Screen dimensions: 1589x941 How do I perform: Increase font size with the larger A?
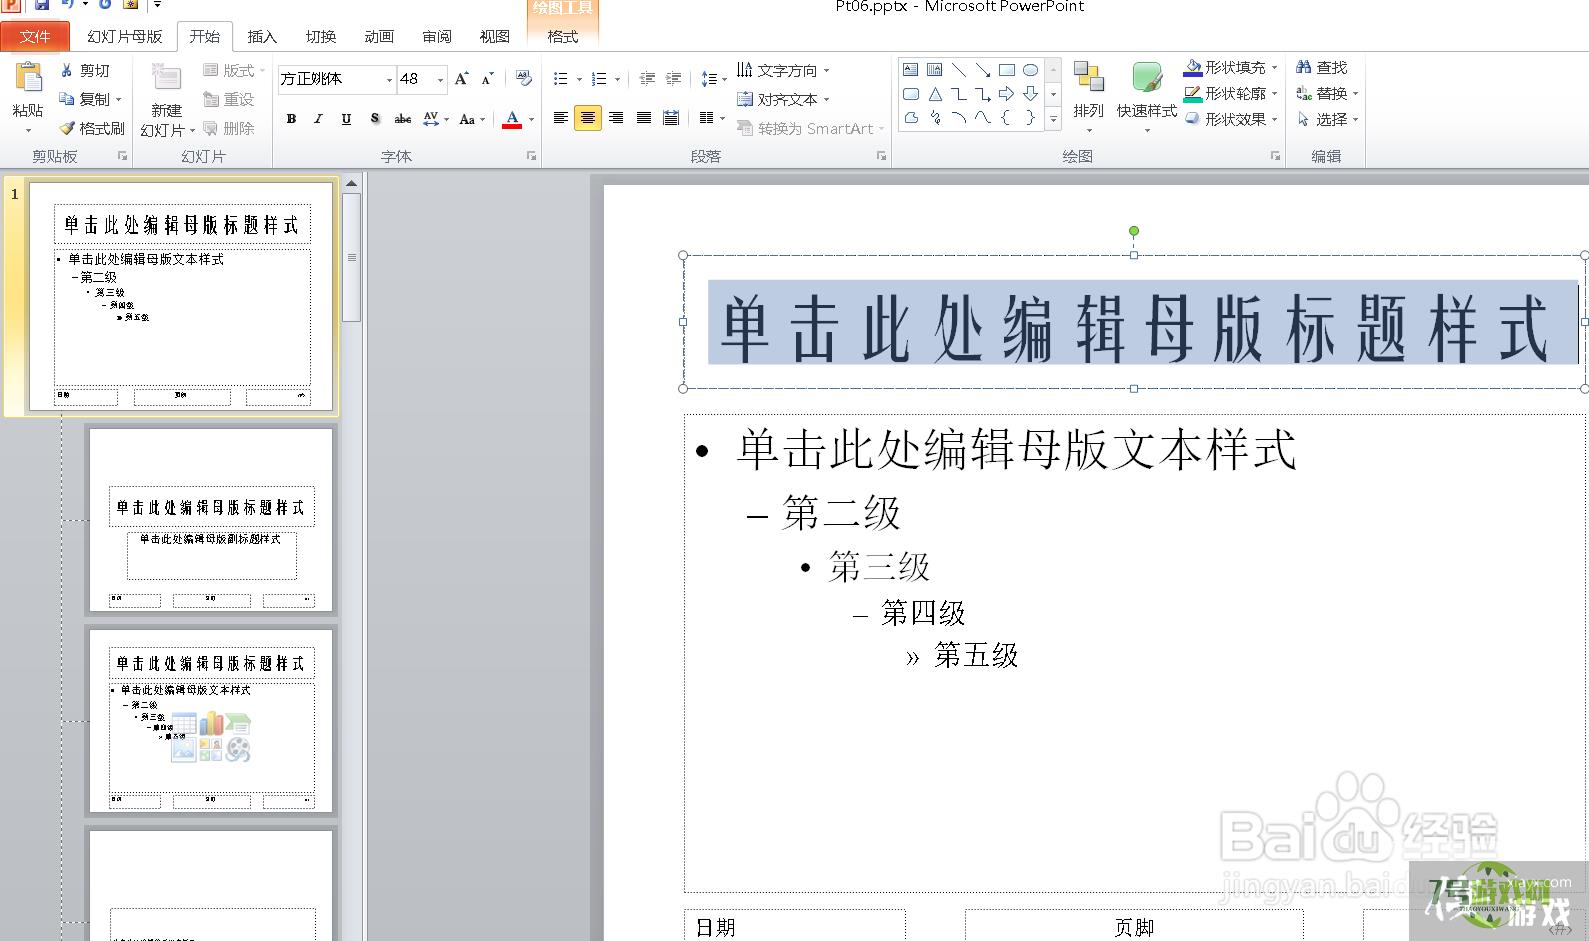[x=461, y=78]
